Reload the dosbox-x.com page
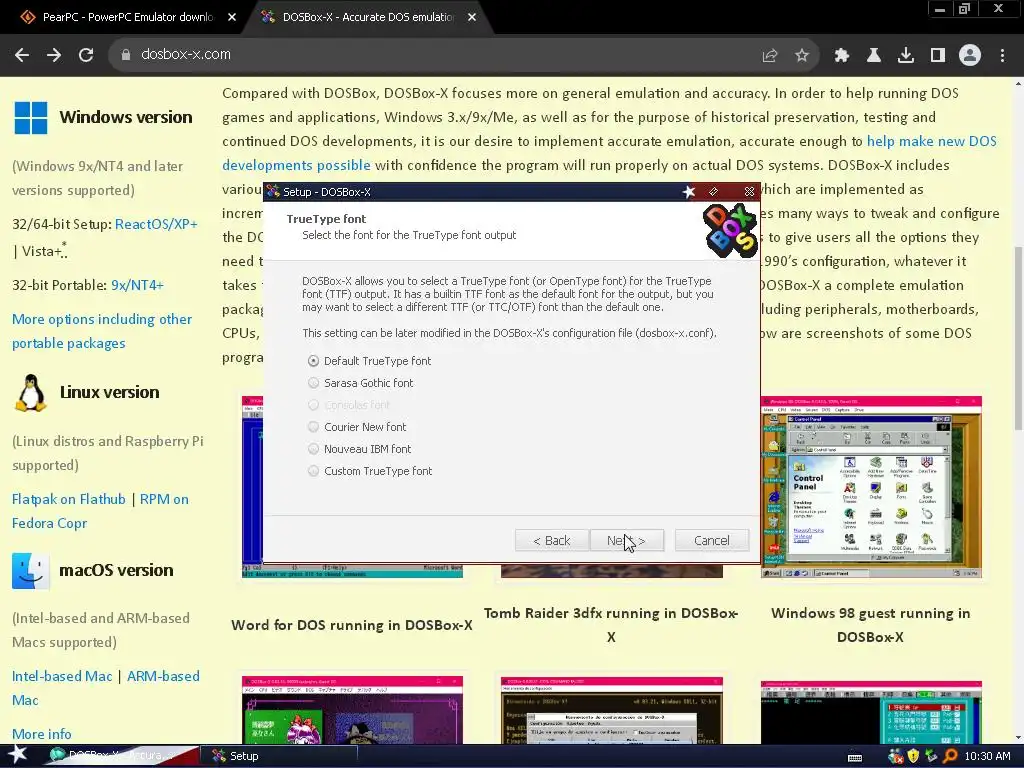 point(86,55)
